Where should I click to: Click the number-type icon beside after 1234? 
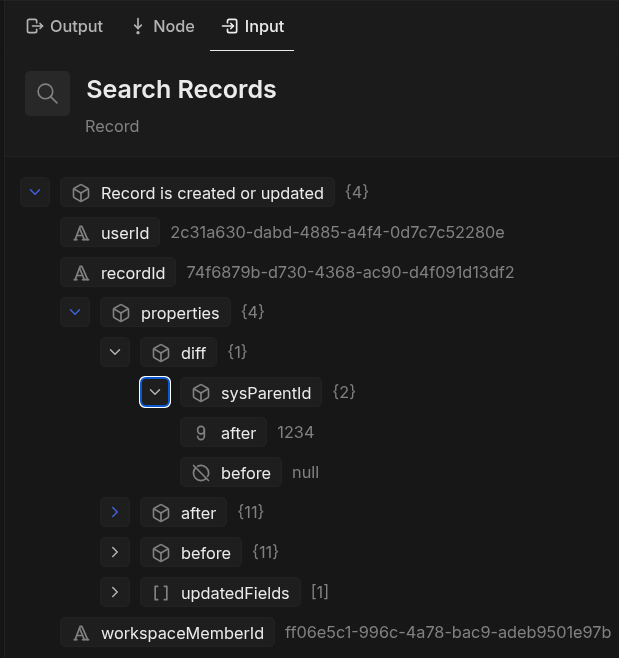coord(201,433)
